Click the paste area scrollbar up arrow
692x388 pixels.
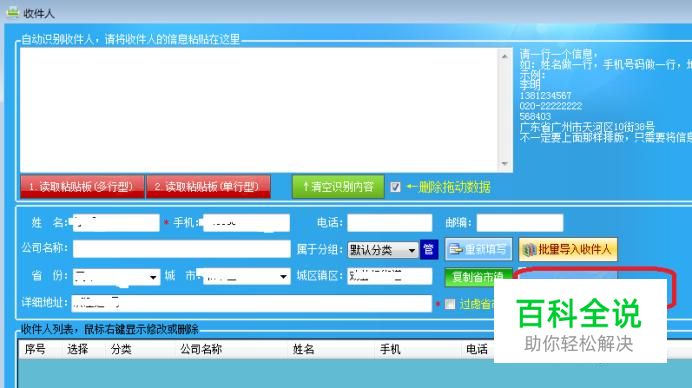504,56
